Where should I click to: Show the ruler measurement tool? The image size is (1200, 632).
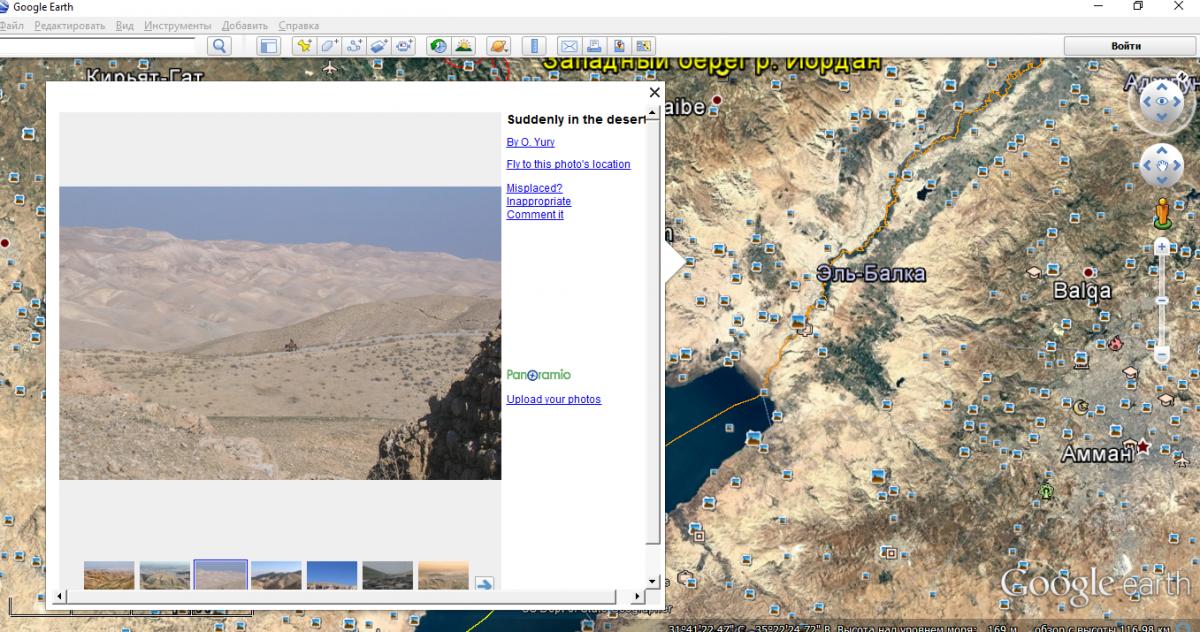pos(533,46)
